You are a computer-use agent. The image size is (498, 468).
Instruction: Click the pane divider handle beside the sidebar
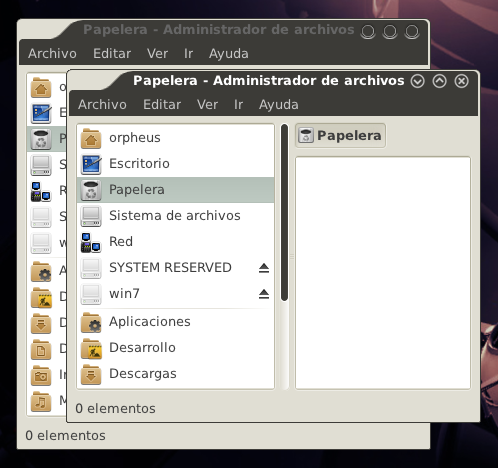(292, 257)
